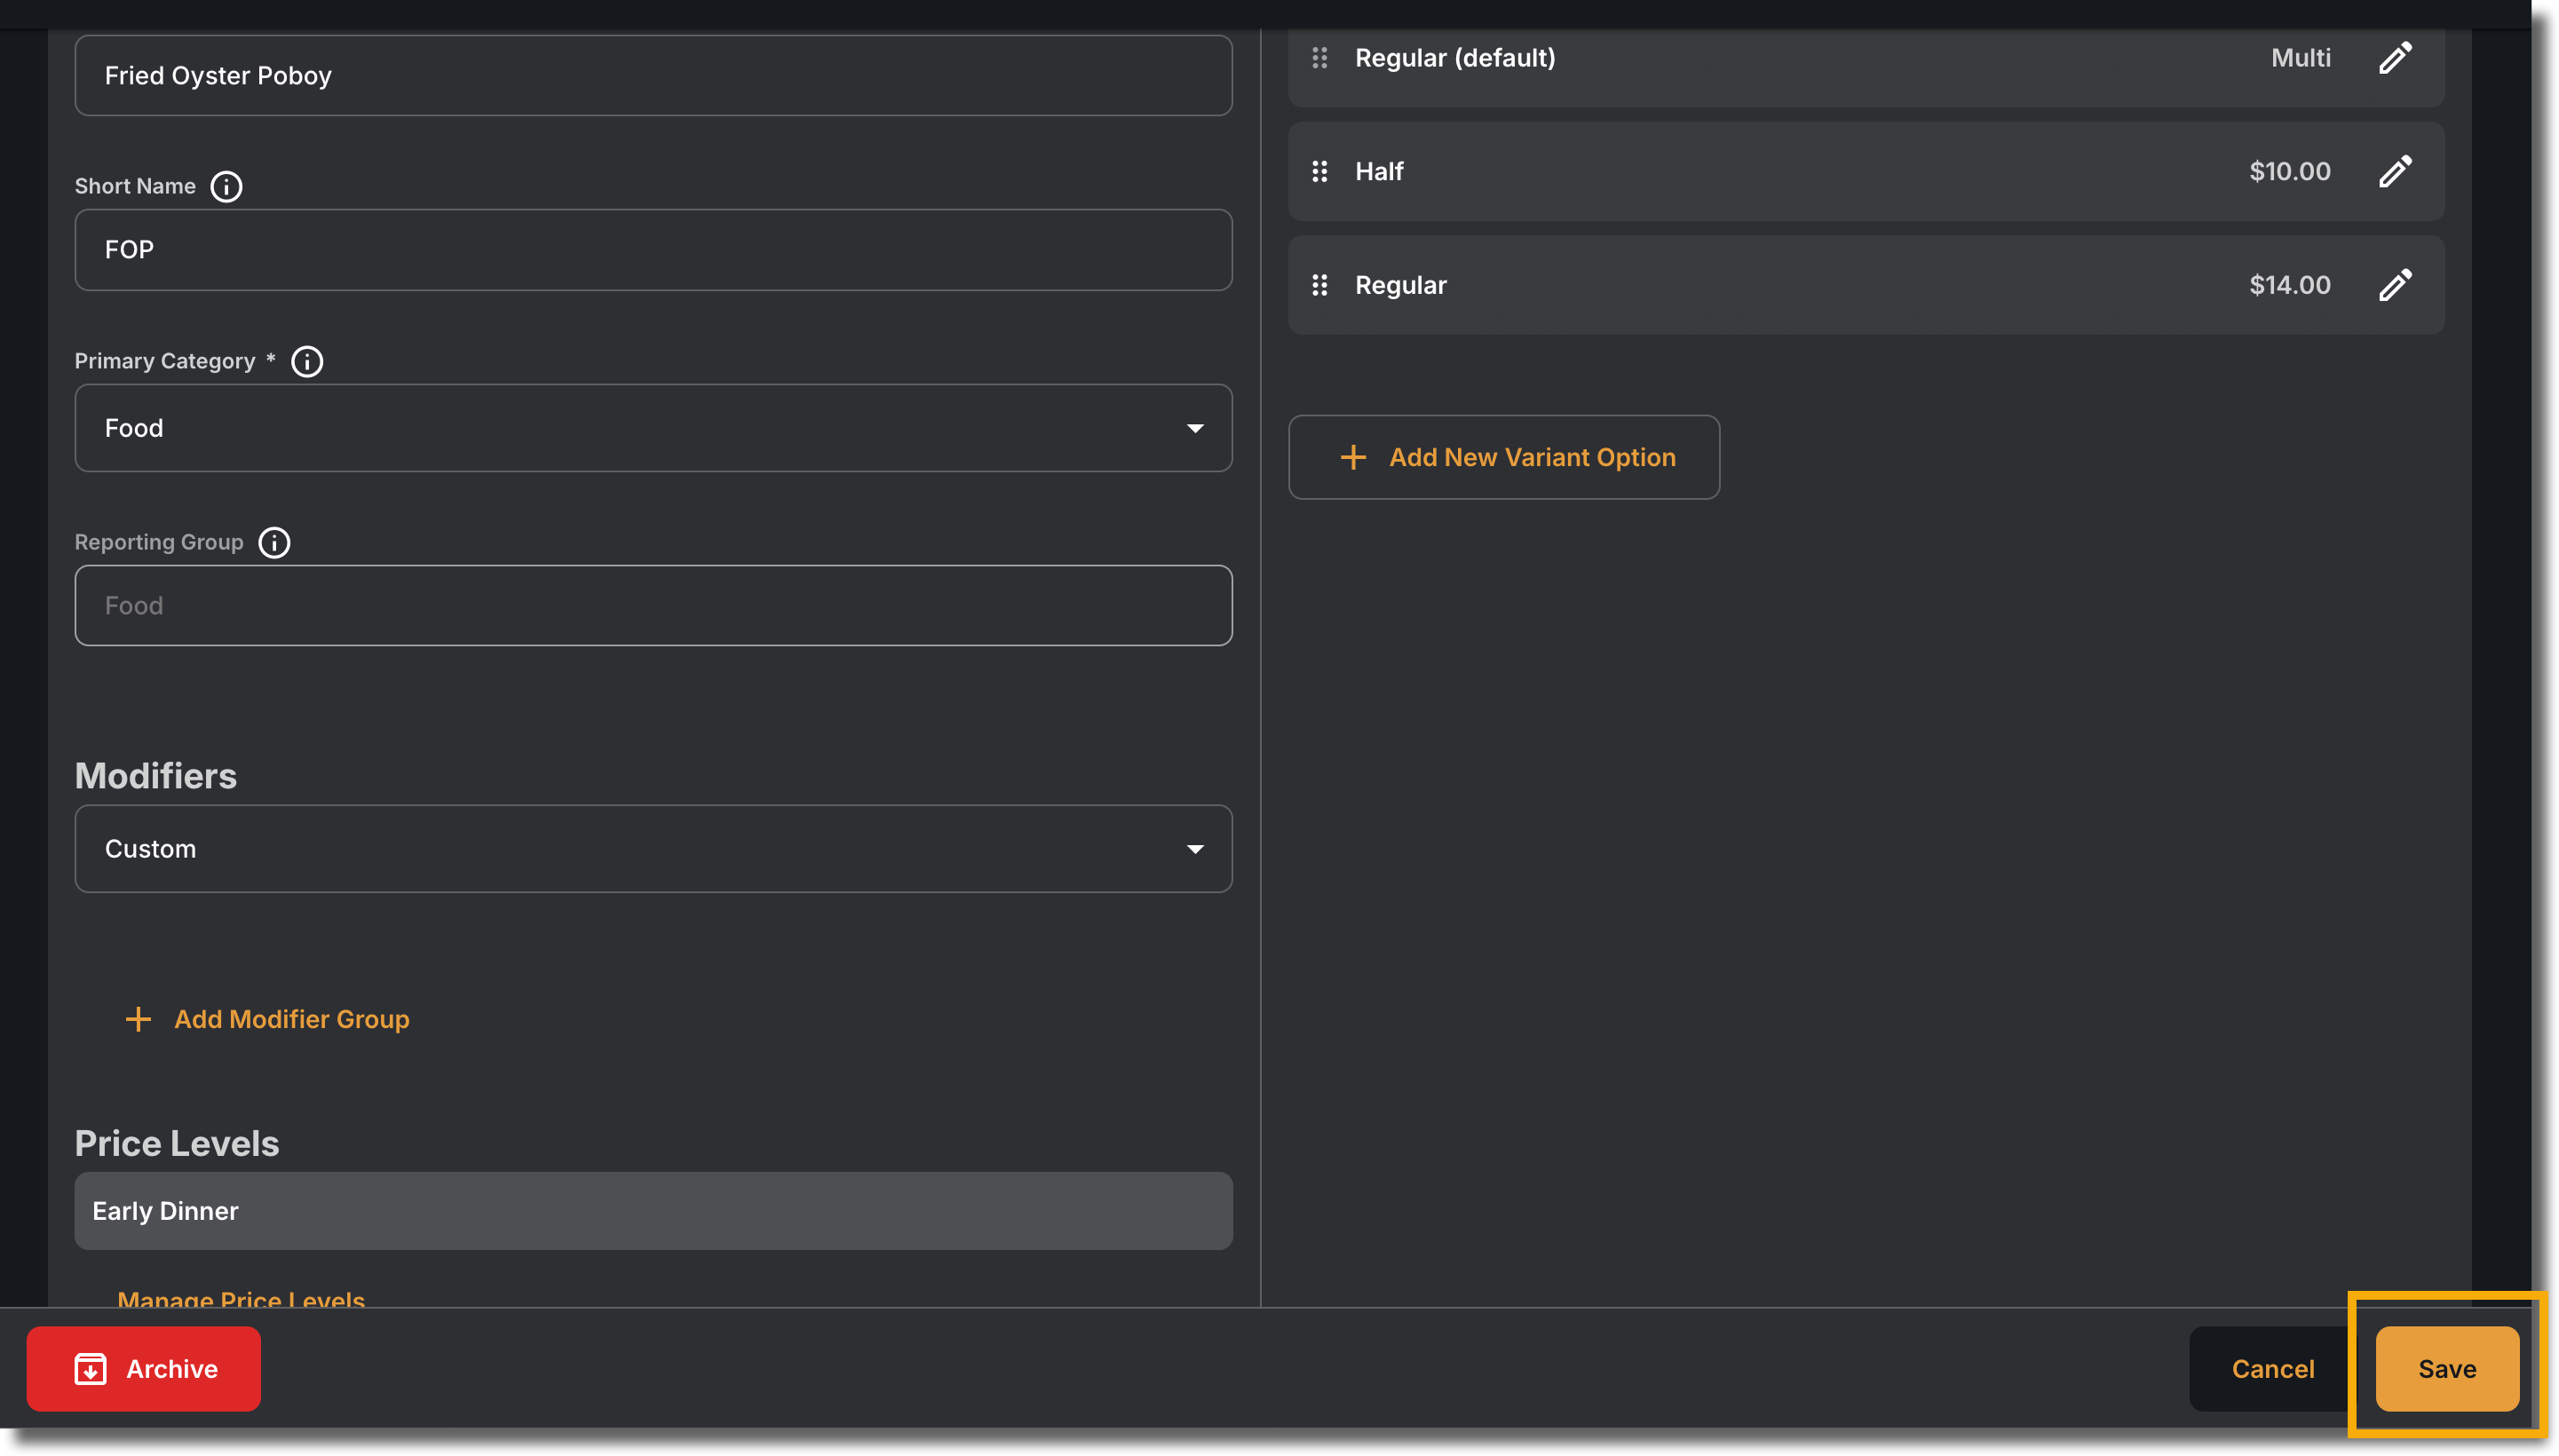The height and width of the screenshot is (1456, 2559).
Task: Add New Variant Option
Action: 1504,458
